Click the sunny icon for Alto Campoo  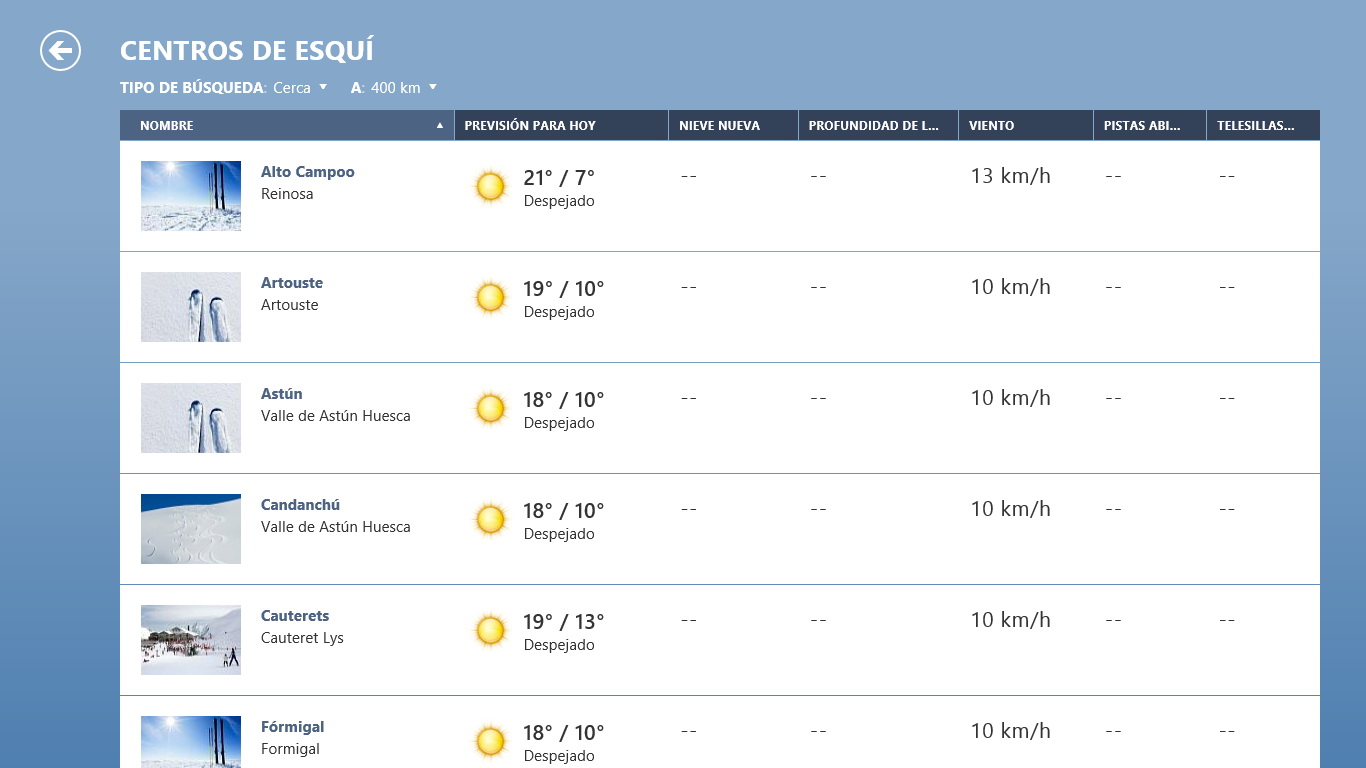pos(490,187)
